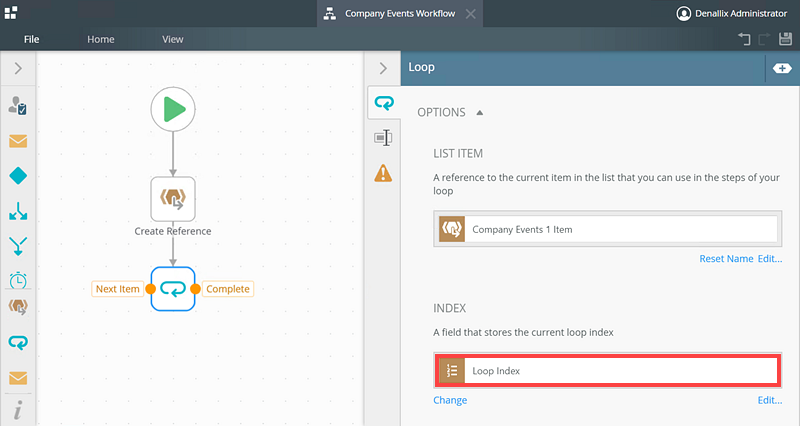Image resolution: width=800 pixels, height=426 pixels.
Task: Collapse the OPTIONS section arrow
Action: click(x=480, y=113)
